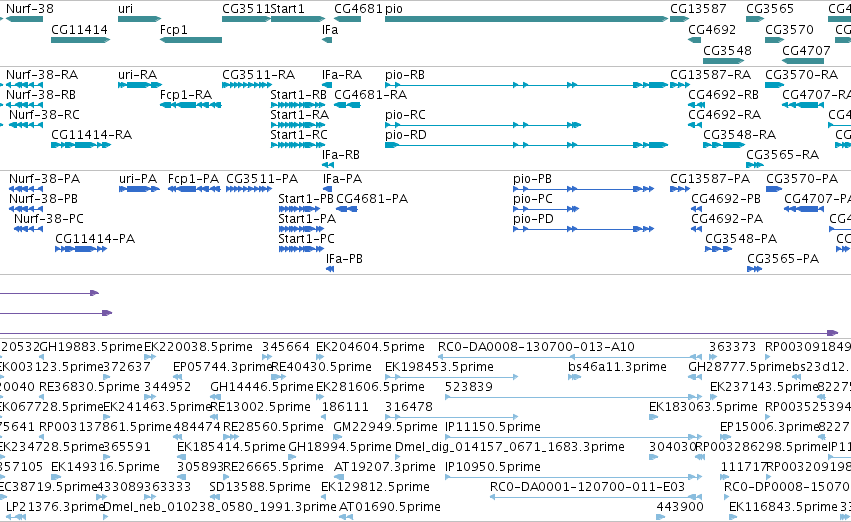The height and width of the screenshot is (522, 851).
Task: Click the bs46a11.3prime EST label
Action: [617, 367]
